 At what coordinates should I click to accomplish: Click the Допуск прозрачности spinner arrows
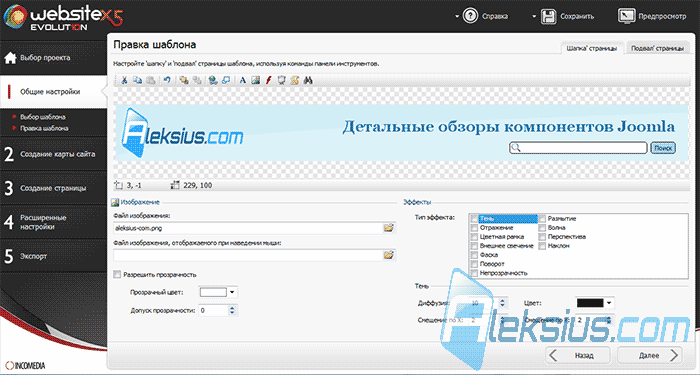(232, 310)
